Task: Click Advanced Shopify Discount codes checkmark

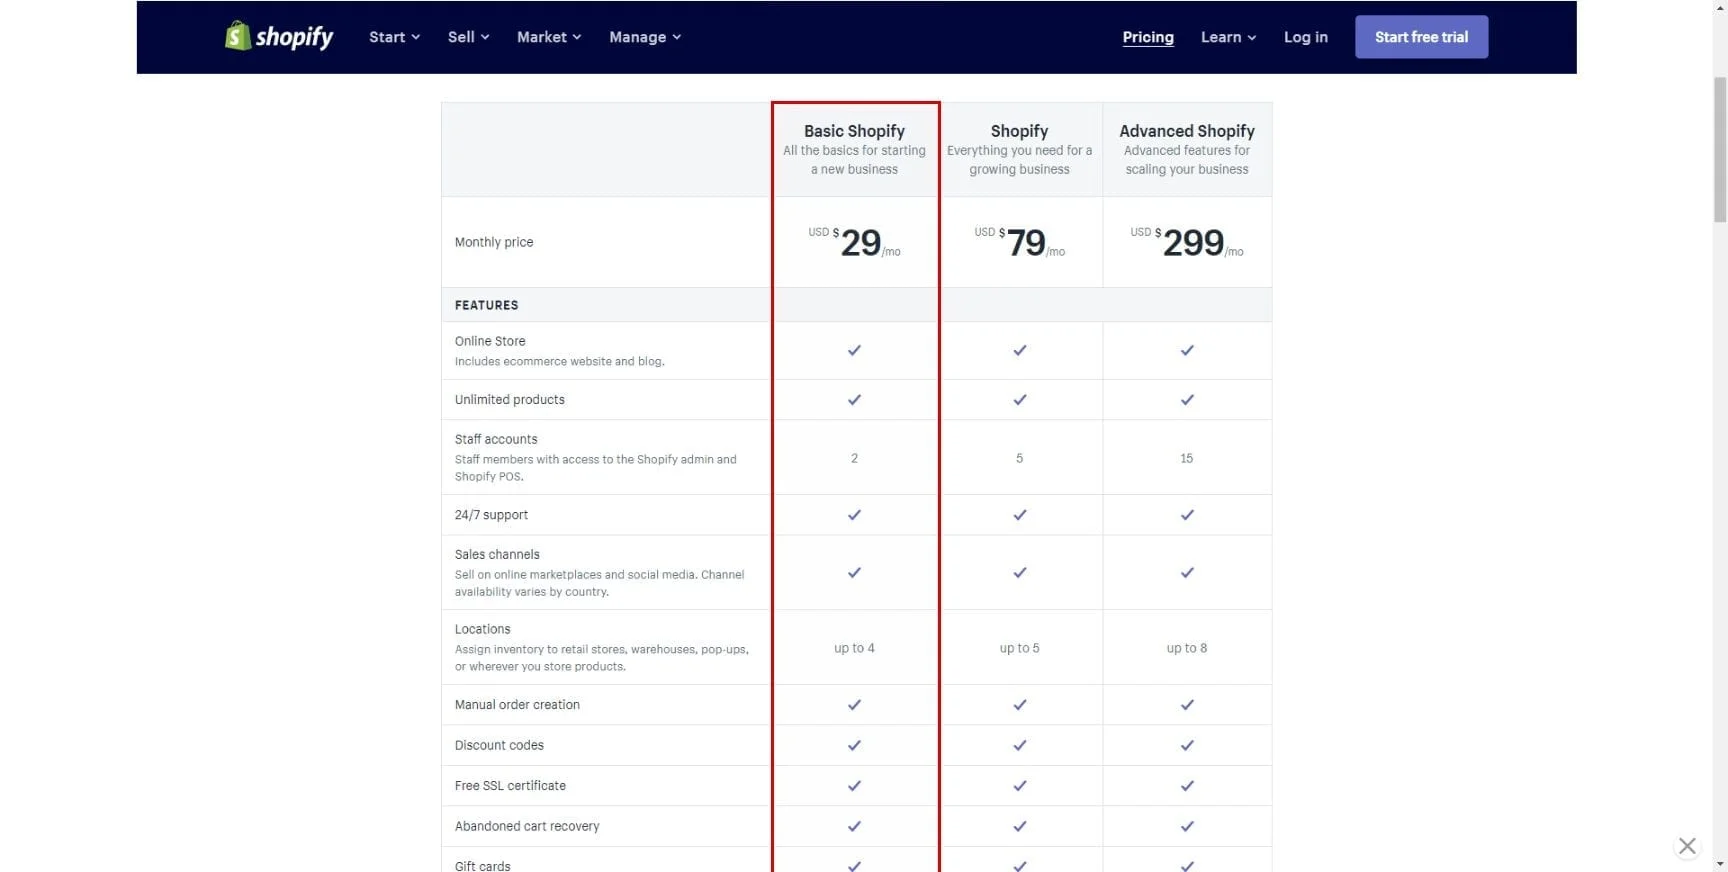Action: coord(1187,745)
